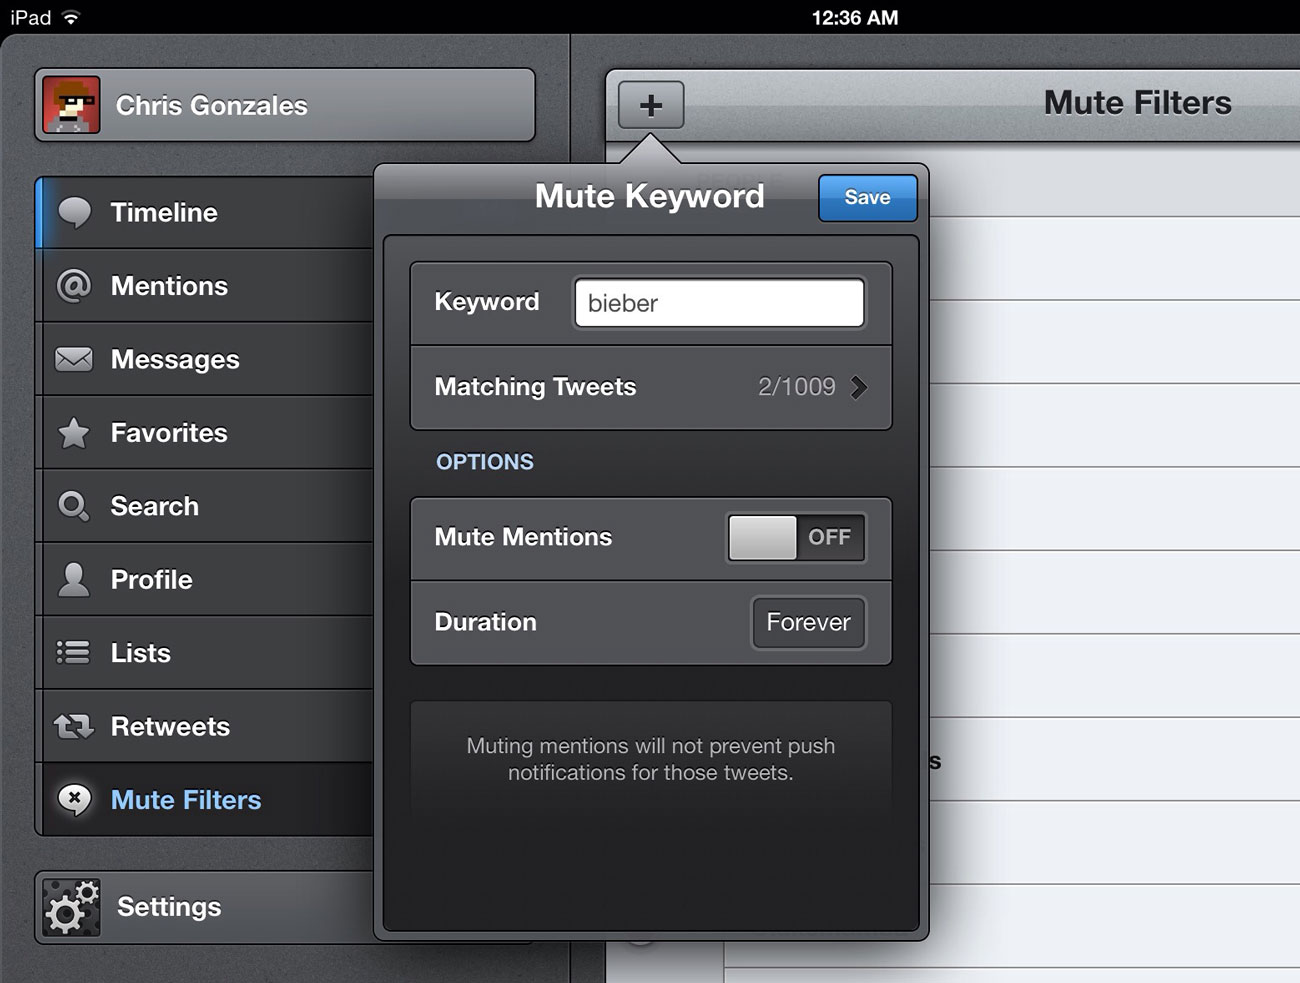Viewport: 1300px width, 983px height.
Task: Tap the Chris Gonzales avatar picture
Action: coord(71,105)
